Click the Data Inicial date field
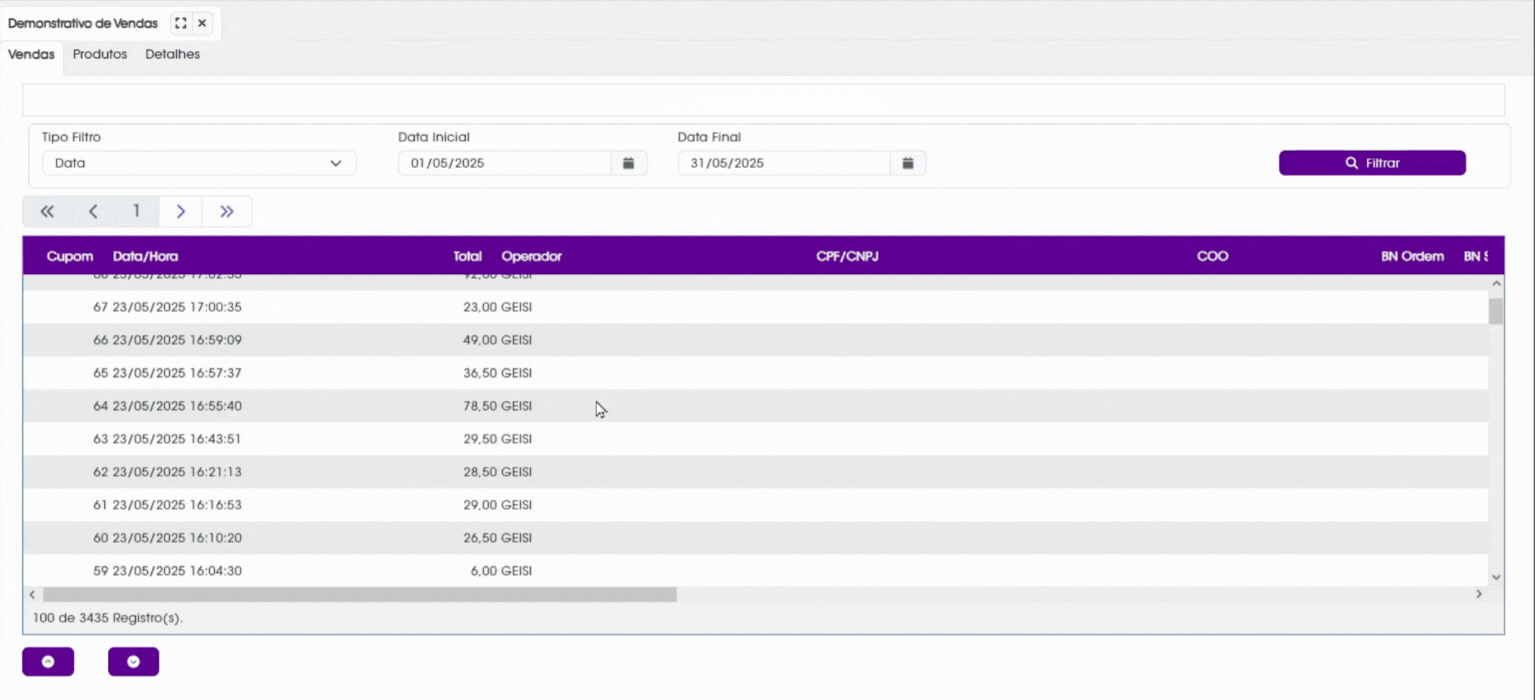Image resolution: width=1535 pixels, height=700 pixels. (505, 163)
